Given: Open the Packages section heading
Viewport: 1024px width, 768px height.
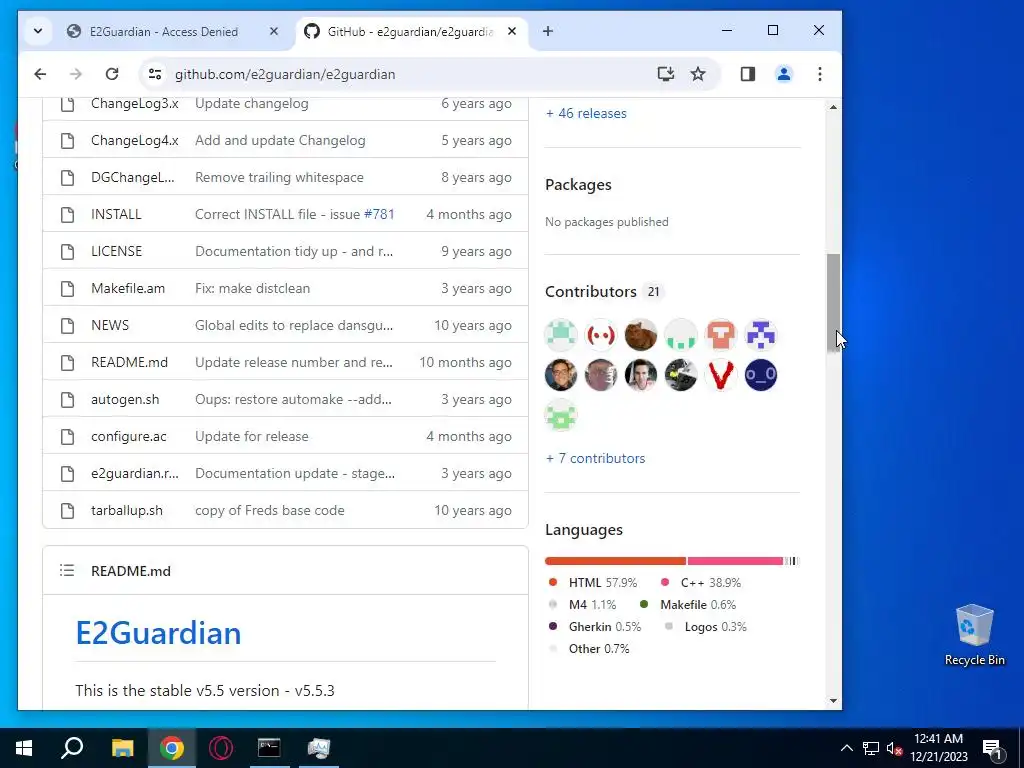Looking at the screenshot, I should point(578,185).
